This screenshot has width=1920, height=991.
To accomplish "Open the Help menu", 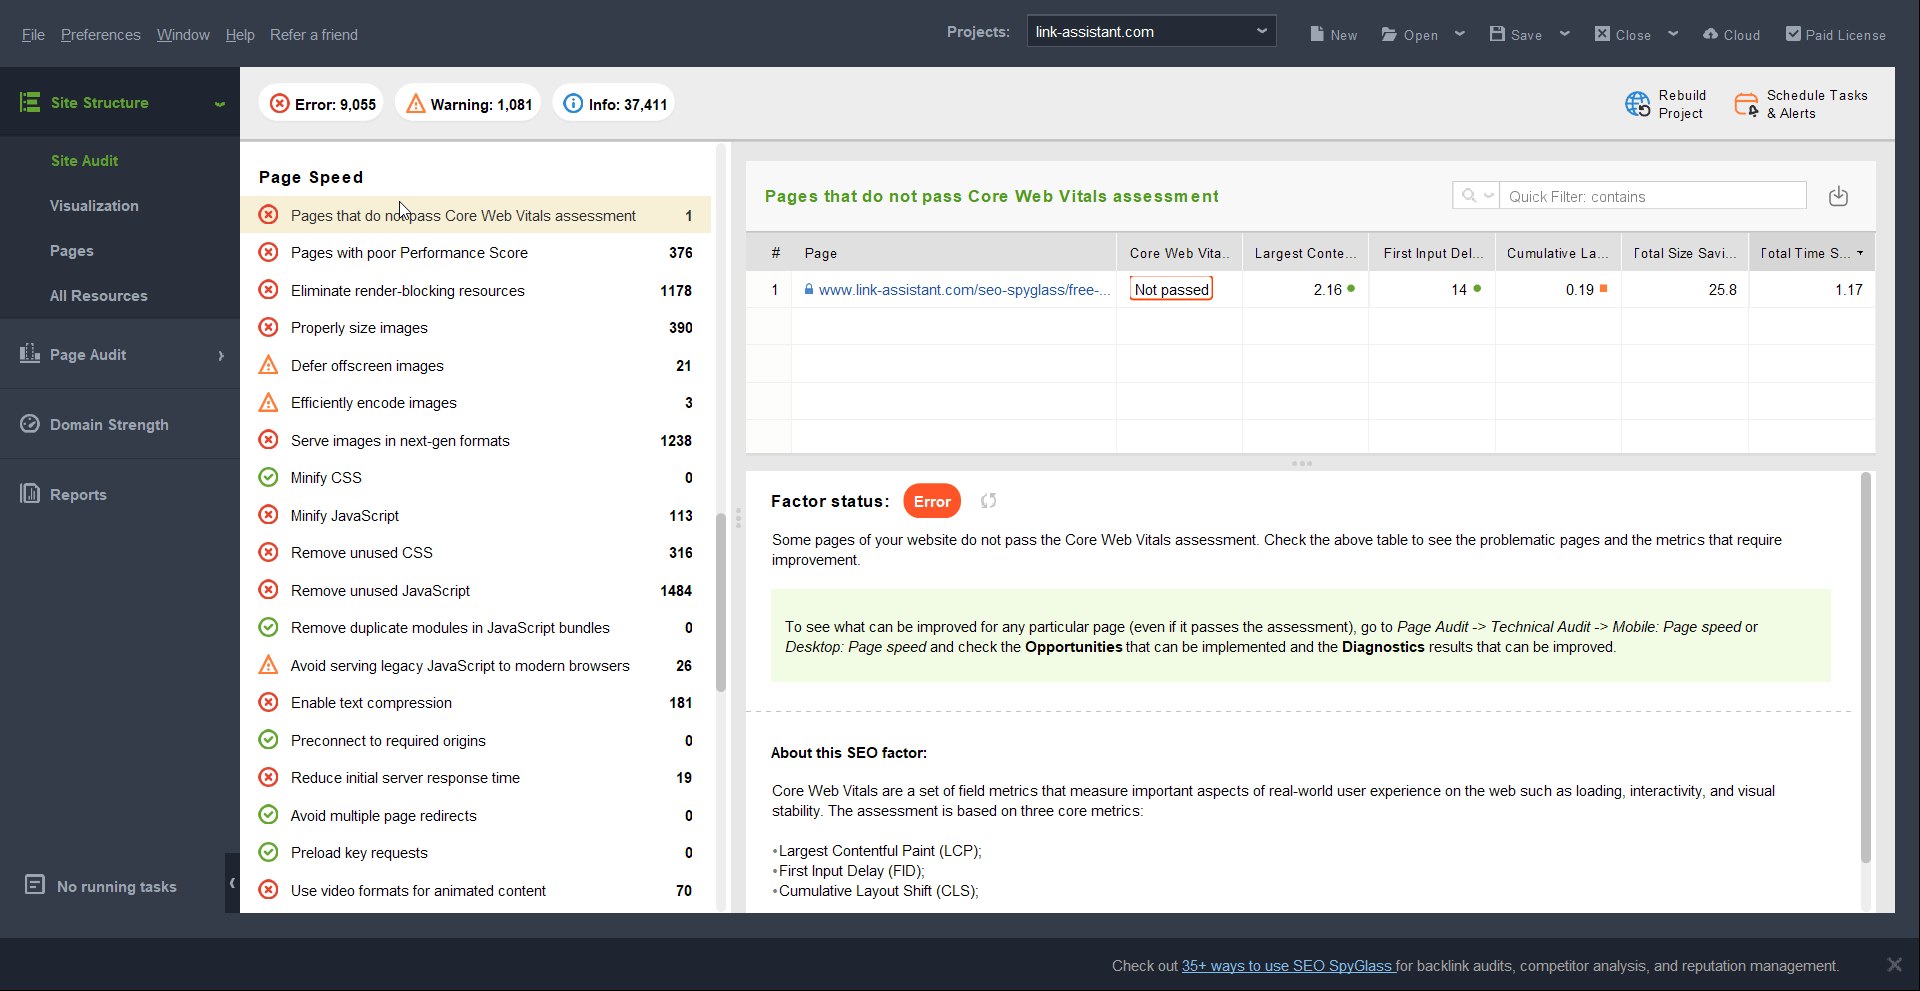I will point(240,34).
